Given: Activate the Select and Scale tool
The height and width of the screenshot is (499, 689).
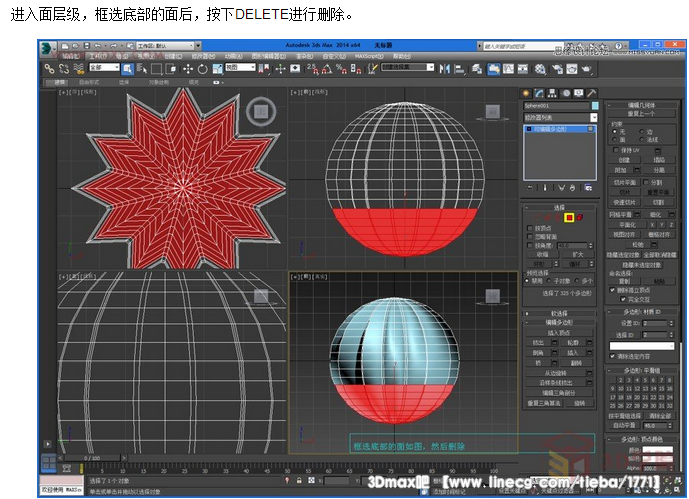Looking at the screenshot, I should [218, 69].
